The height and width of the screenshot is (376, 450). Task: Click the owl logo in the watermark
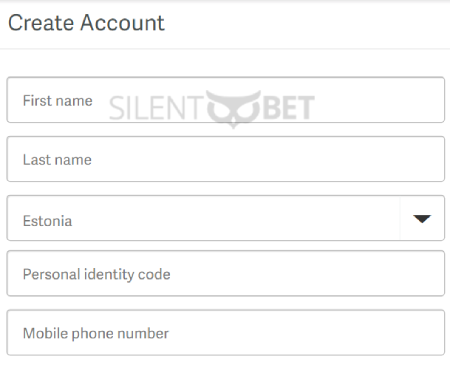point(233,108)
